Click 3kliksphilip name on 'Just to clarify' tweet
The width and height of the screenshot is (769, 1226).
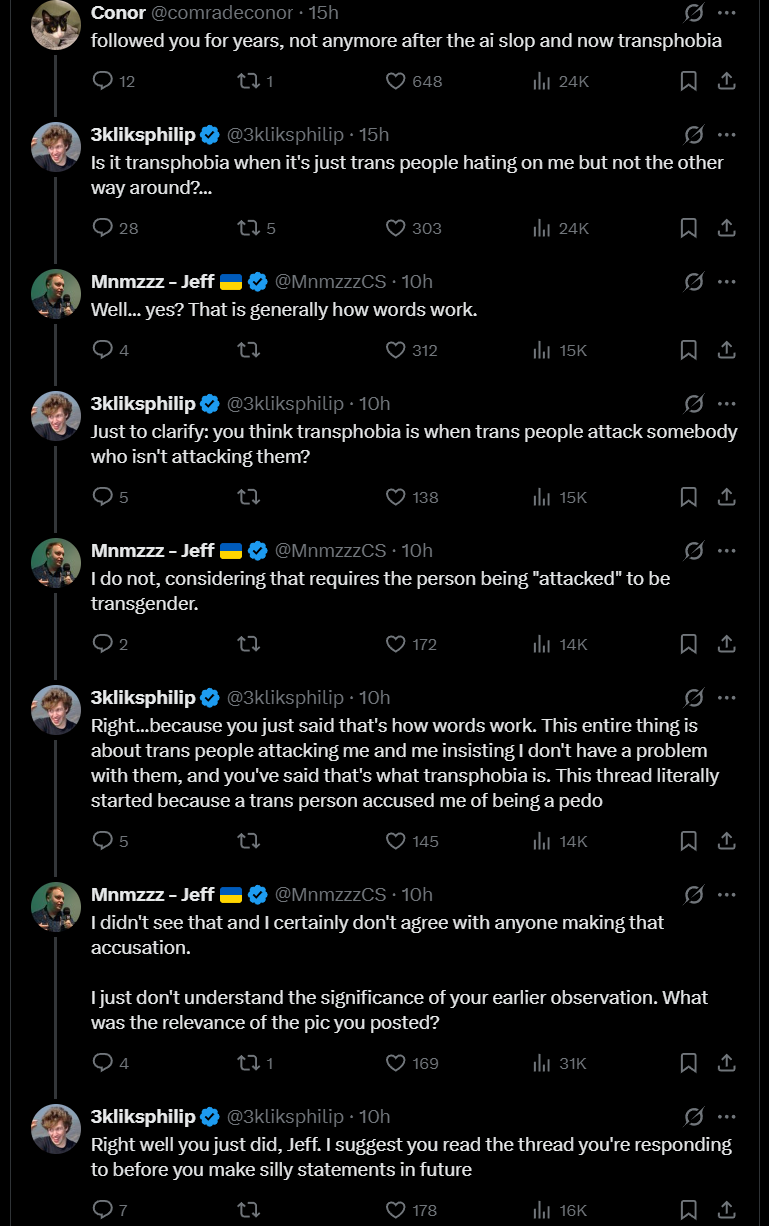click(143, 404)
